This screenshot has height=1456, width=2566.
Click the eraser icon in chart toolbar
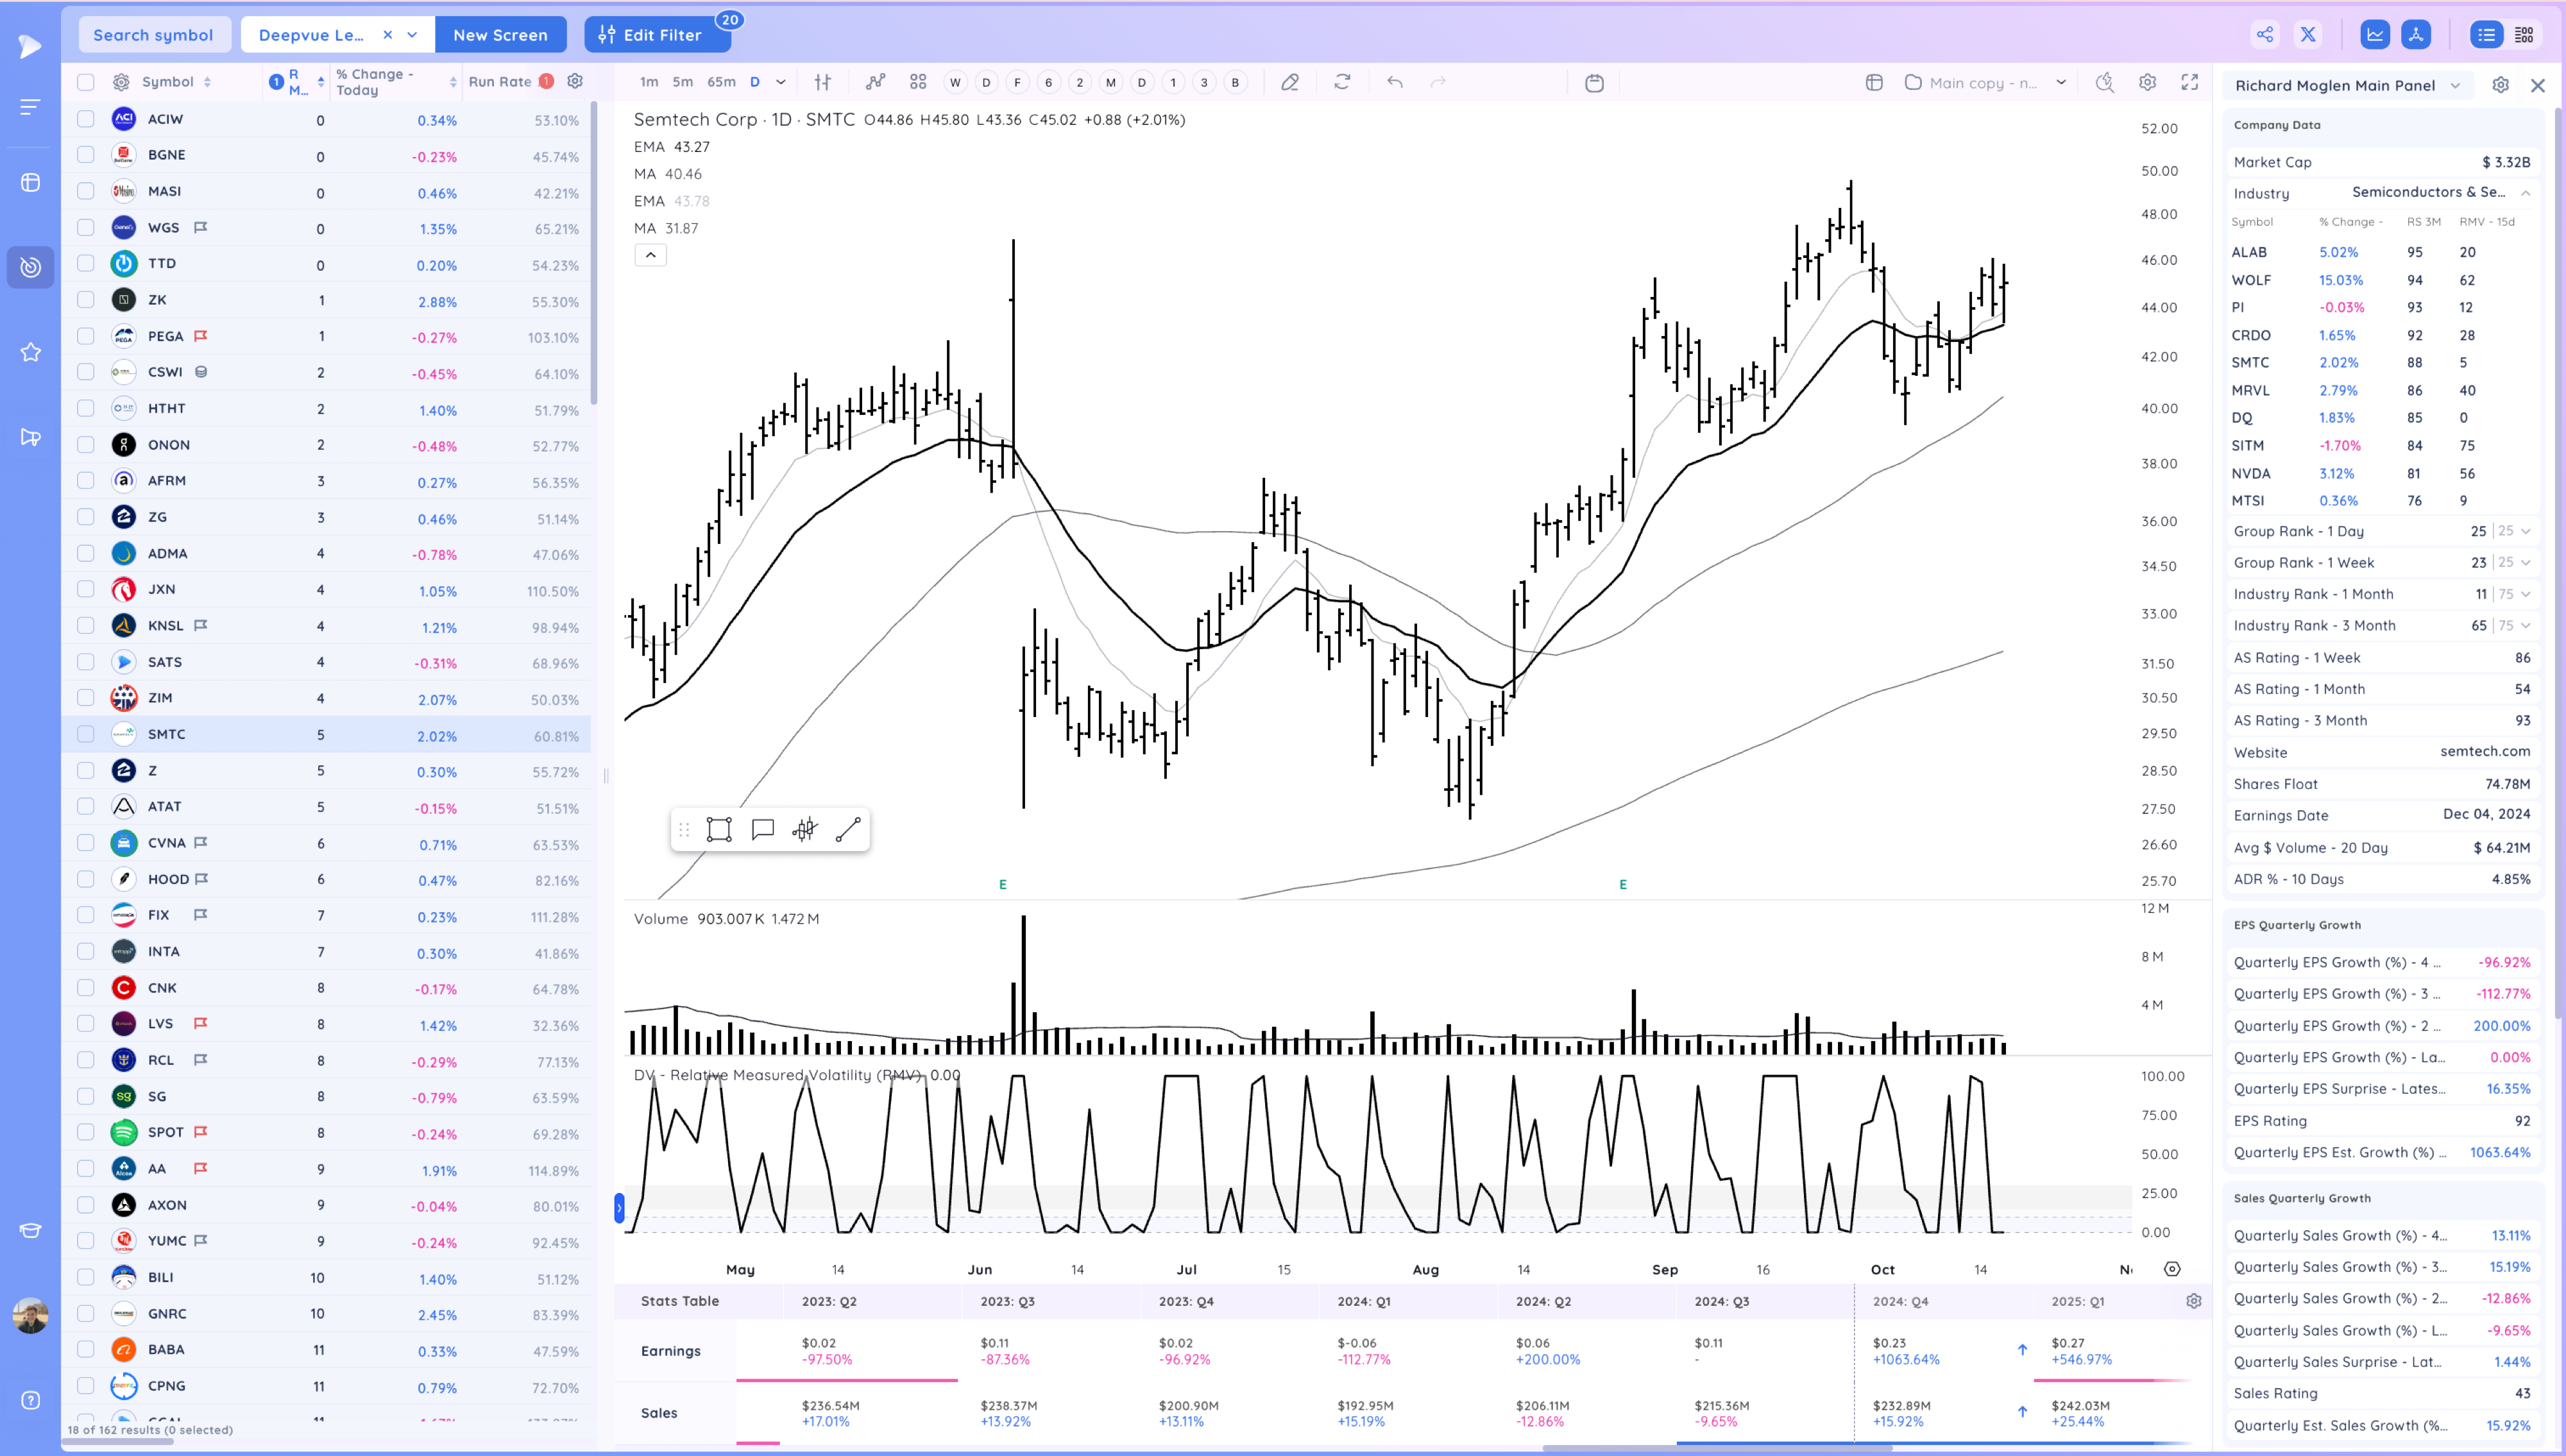pos(1290,82)
